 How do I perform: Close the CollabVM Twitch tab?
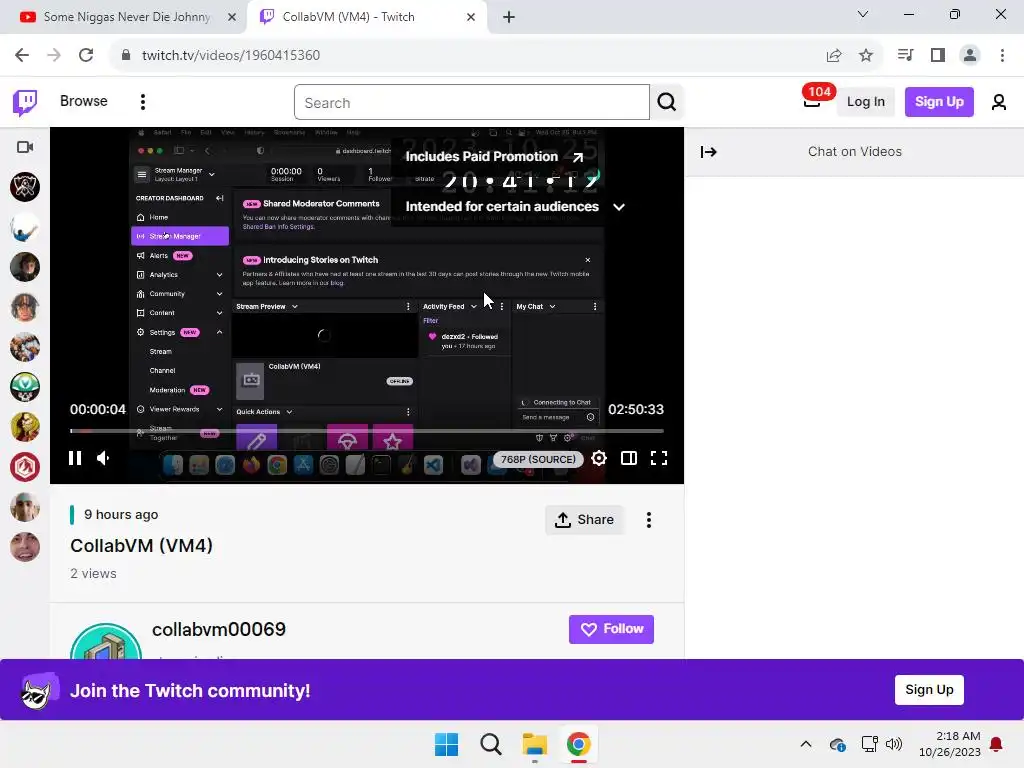tap(471, 17)
